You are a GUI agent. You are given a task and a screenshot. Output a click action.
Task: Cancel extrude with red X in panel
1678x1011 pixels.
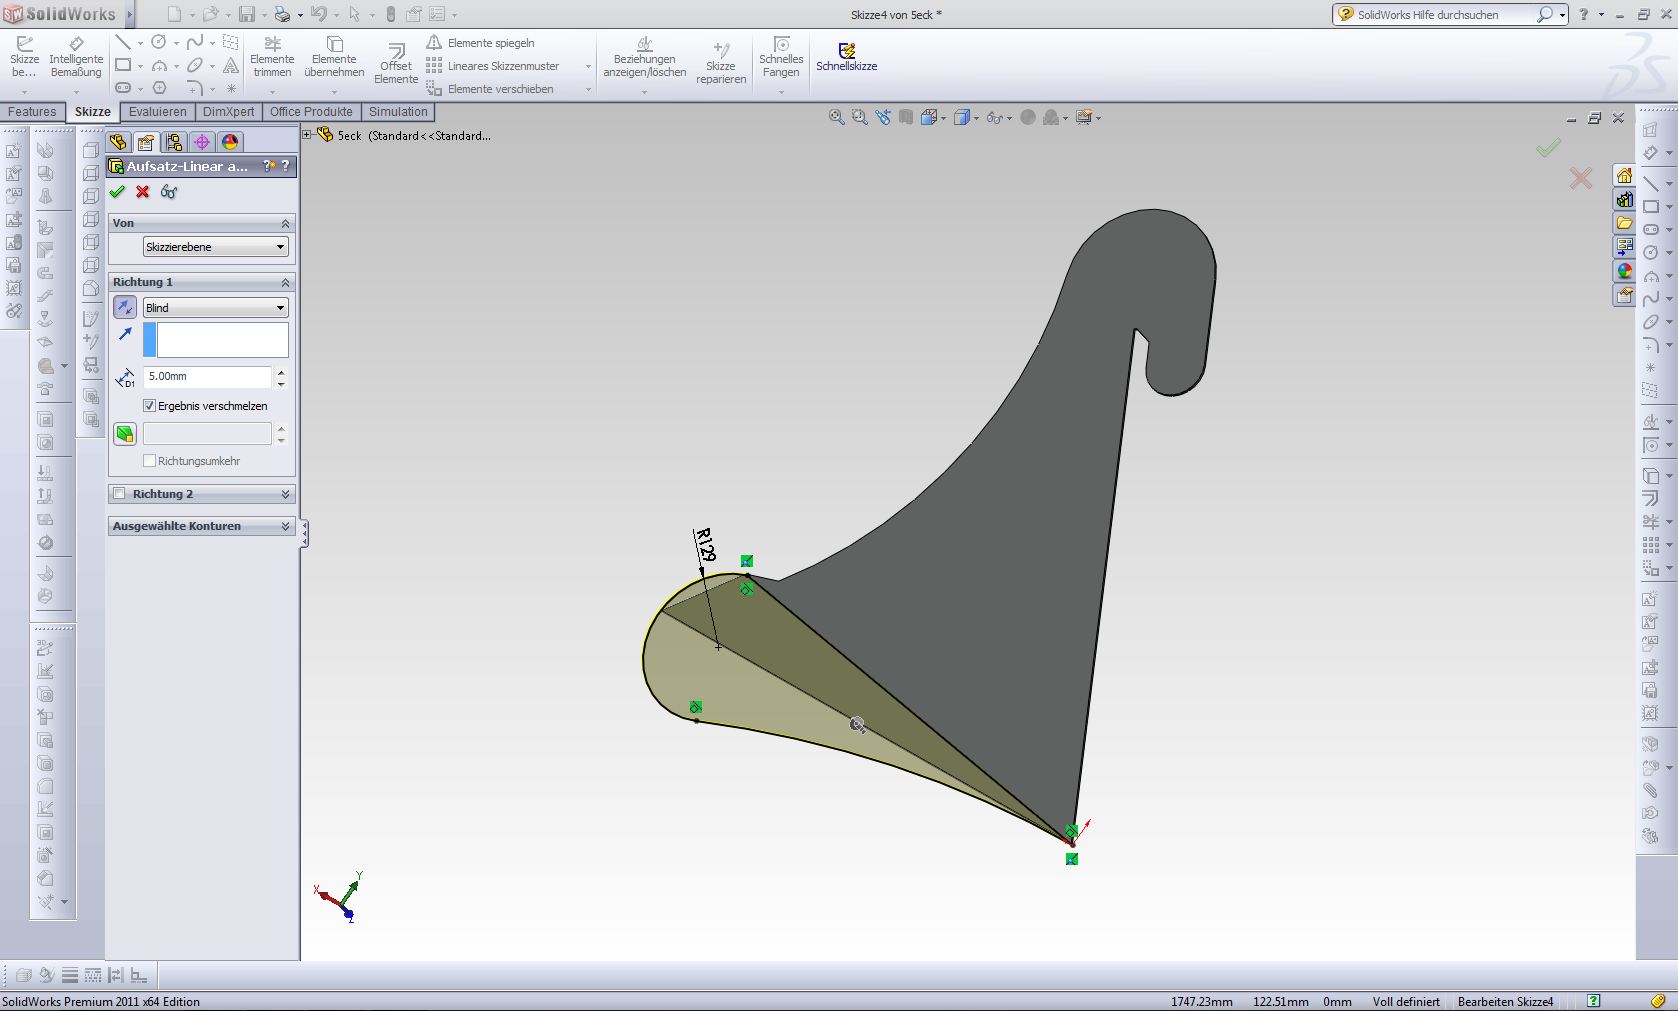(143, 192)
